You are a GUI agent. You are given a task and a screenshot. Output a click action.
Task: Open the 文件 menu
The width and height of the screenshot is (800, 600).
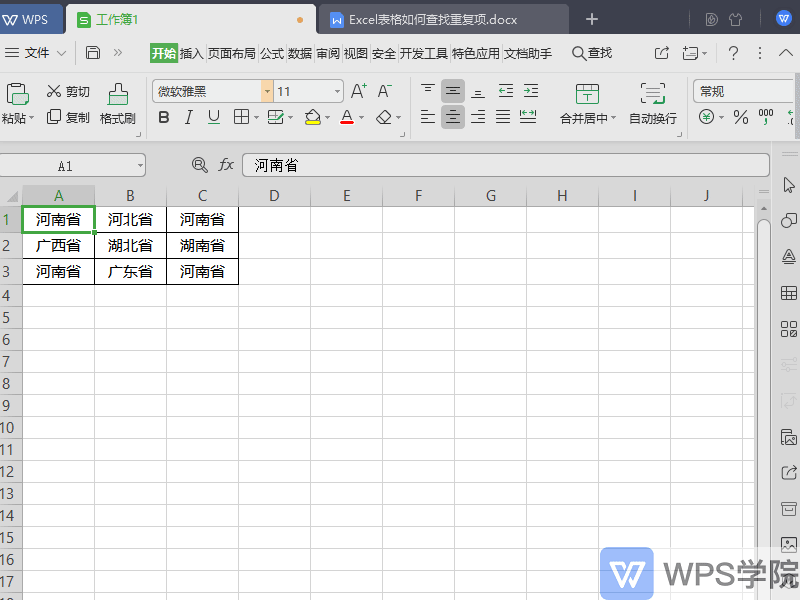[36, 53]
